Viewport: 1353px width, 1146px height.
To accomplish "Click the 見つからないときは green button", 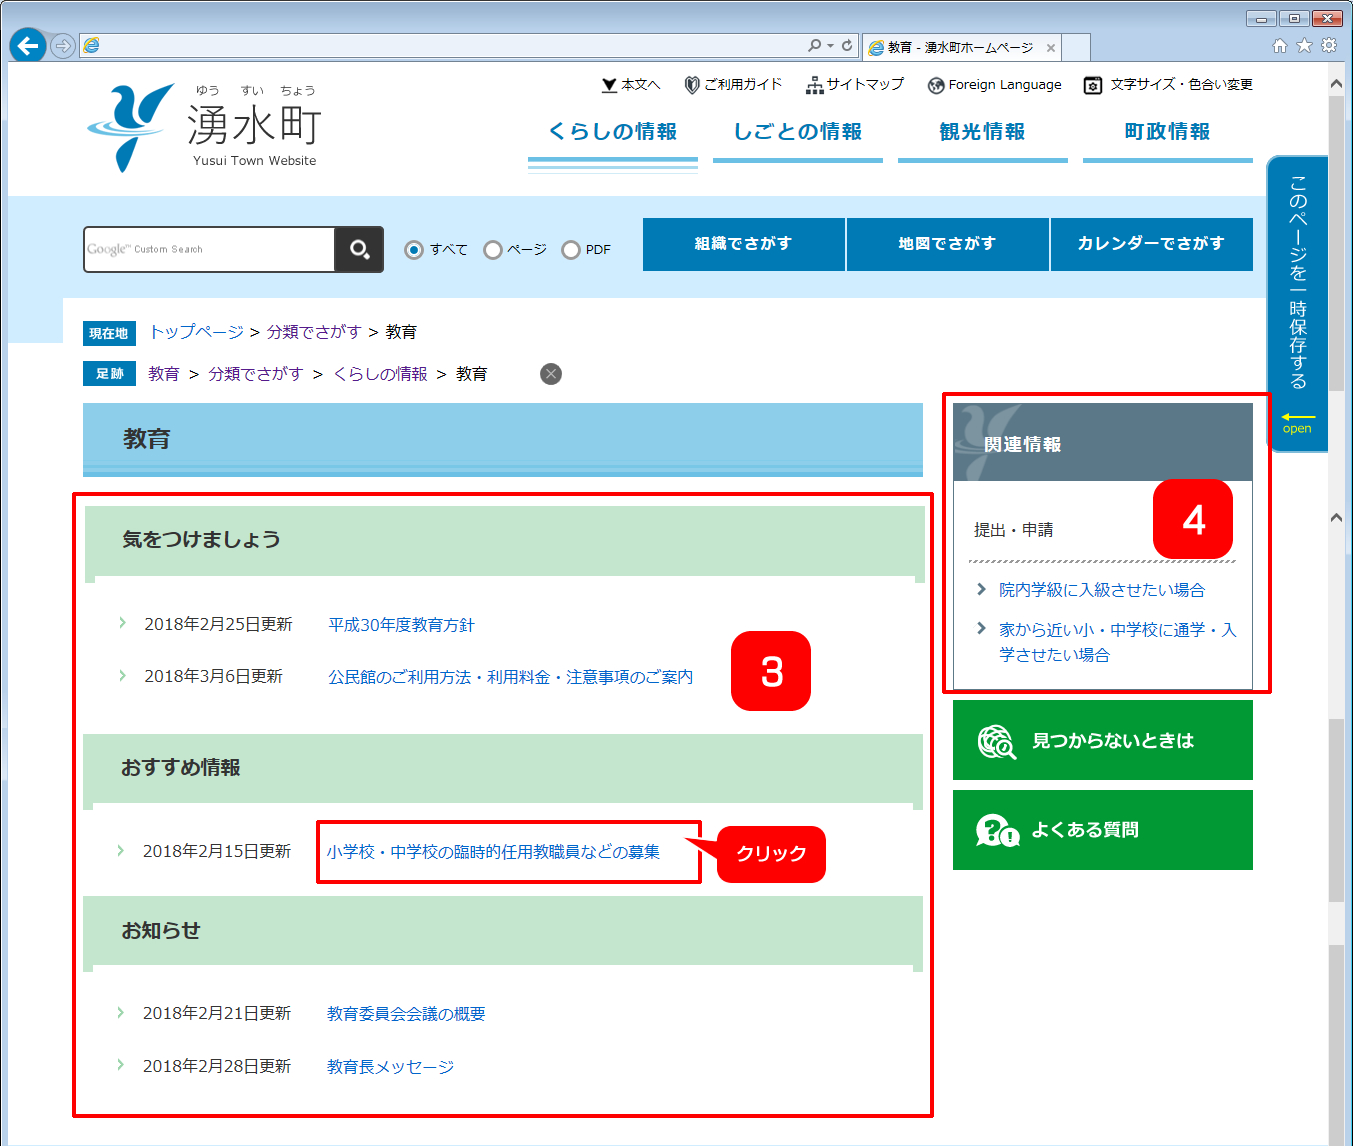I will coord(1103,740).
